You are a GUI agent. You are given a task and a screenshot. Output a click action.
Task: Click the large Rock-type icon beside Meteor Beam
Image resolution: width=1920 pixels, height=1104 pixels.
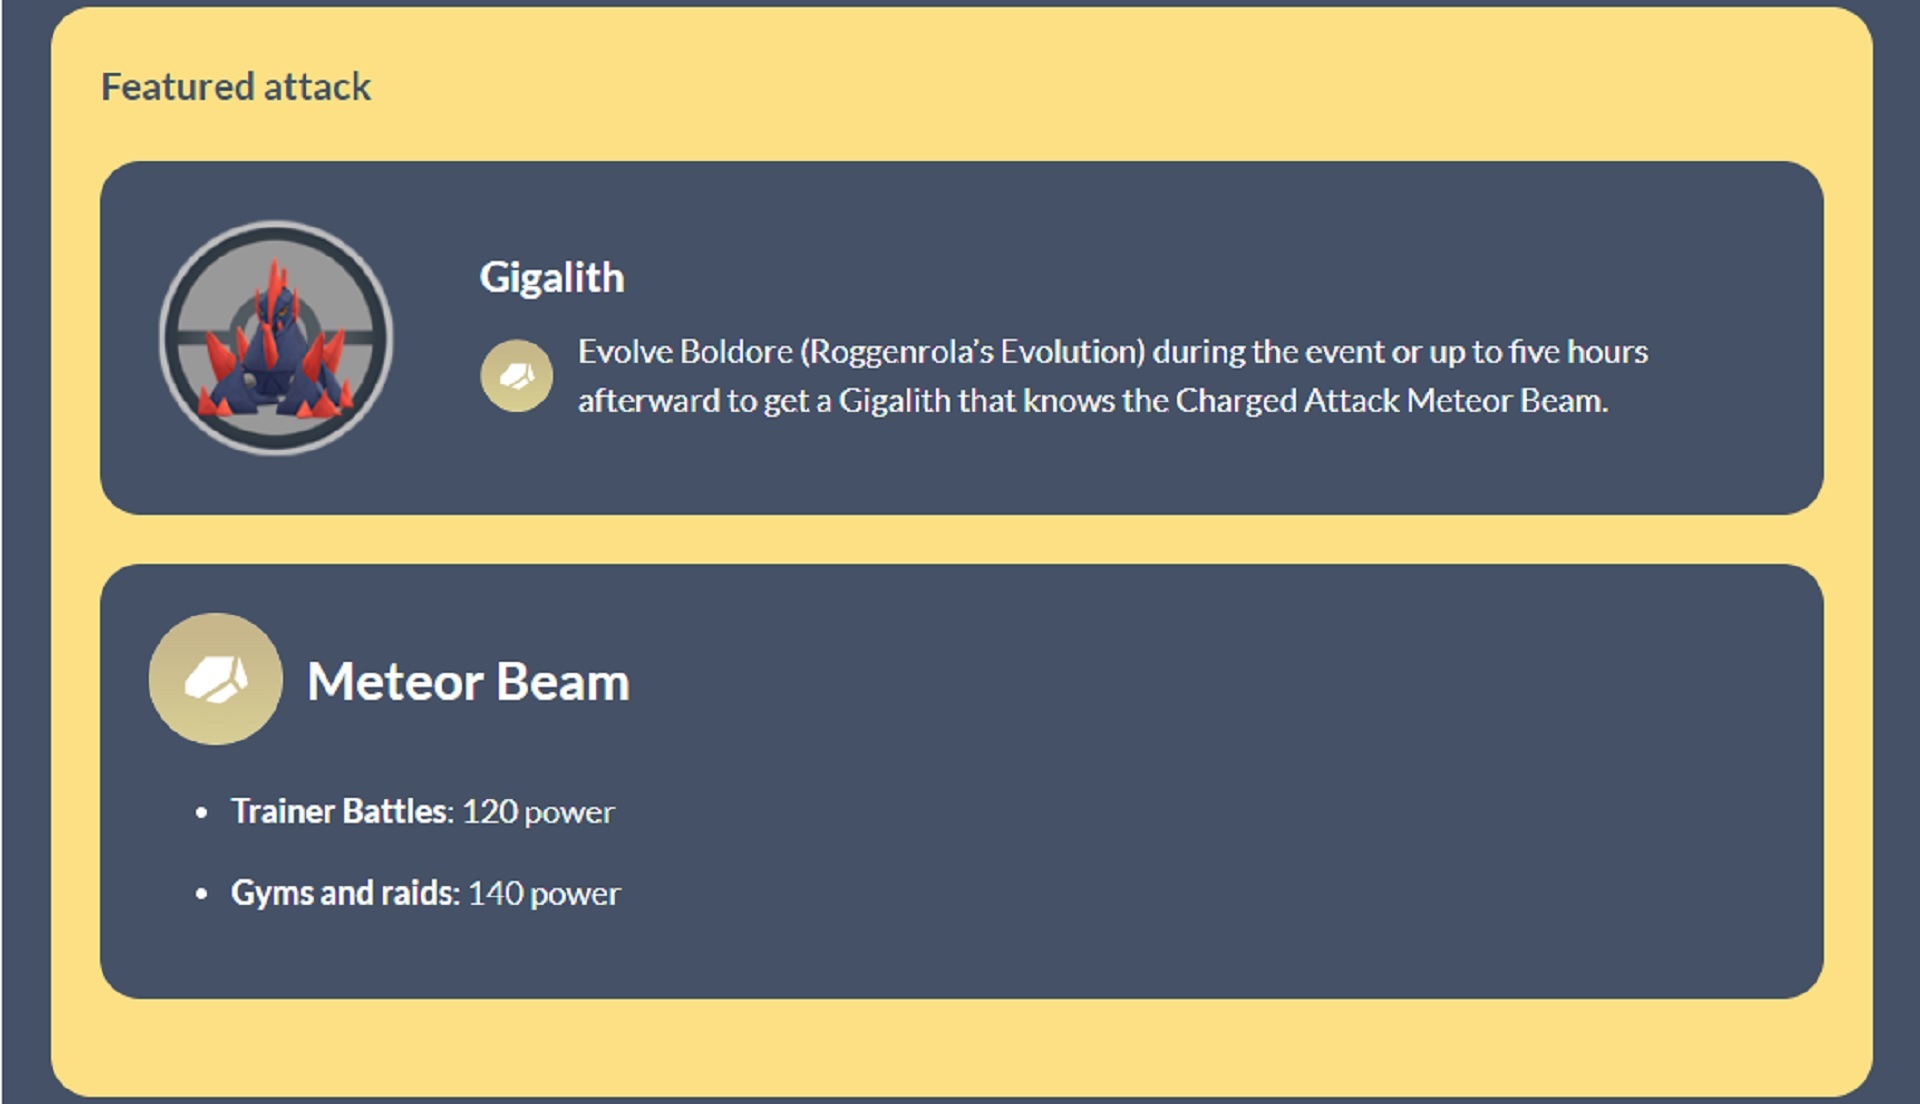[x=215, y=679]
